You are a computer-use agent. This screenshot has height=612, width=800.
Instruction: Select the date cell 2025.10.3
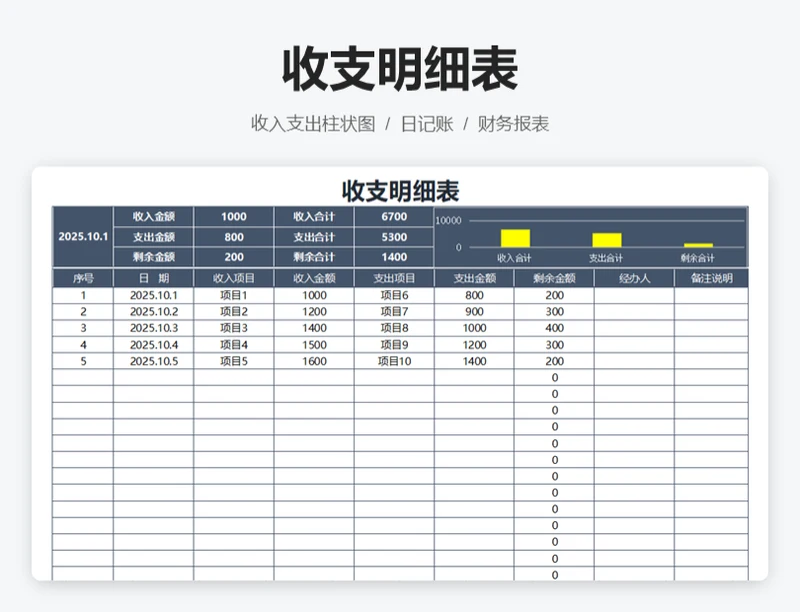pos(154,328)
